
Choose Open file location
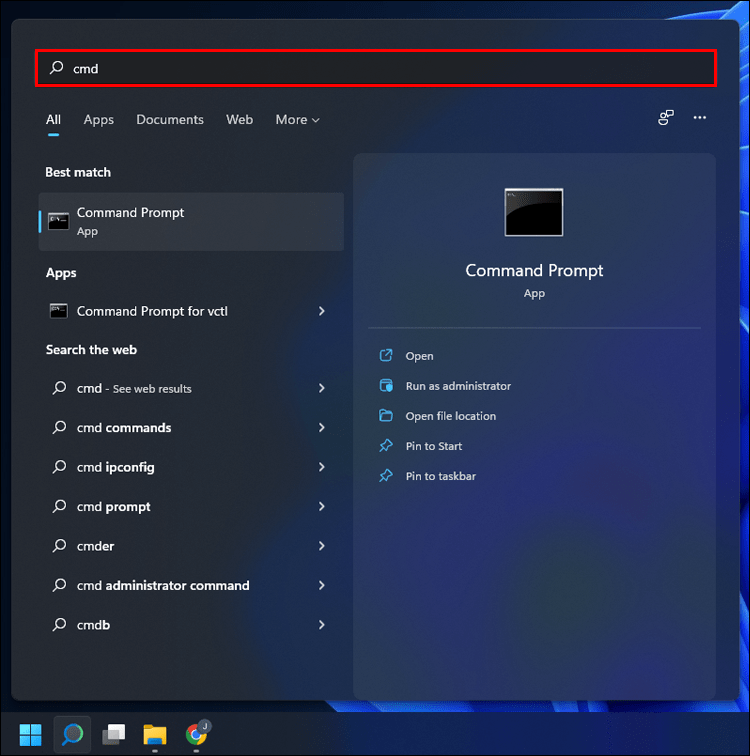(x=451, y=416)
